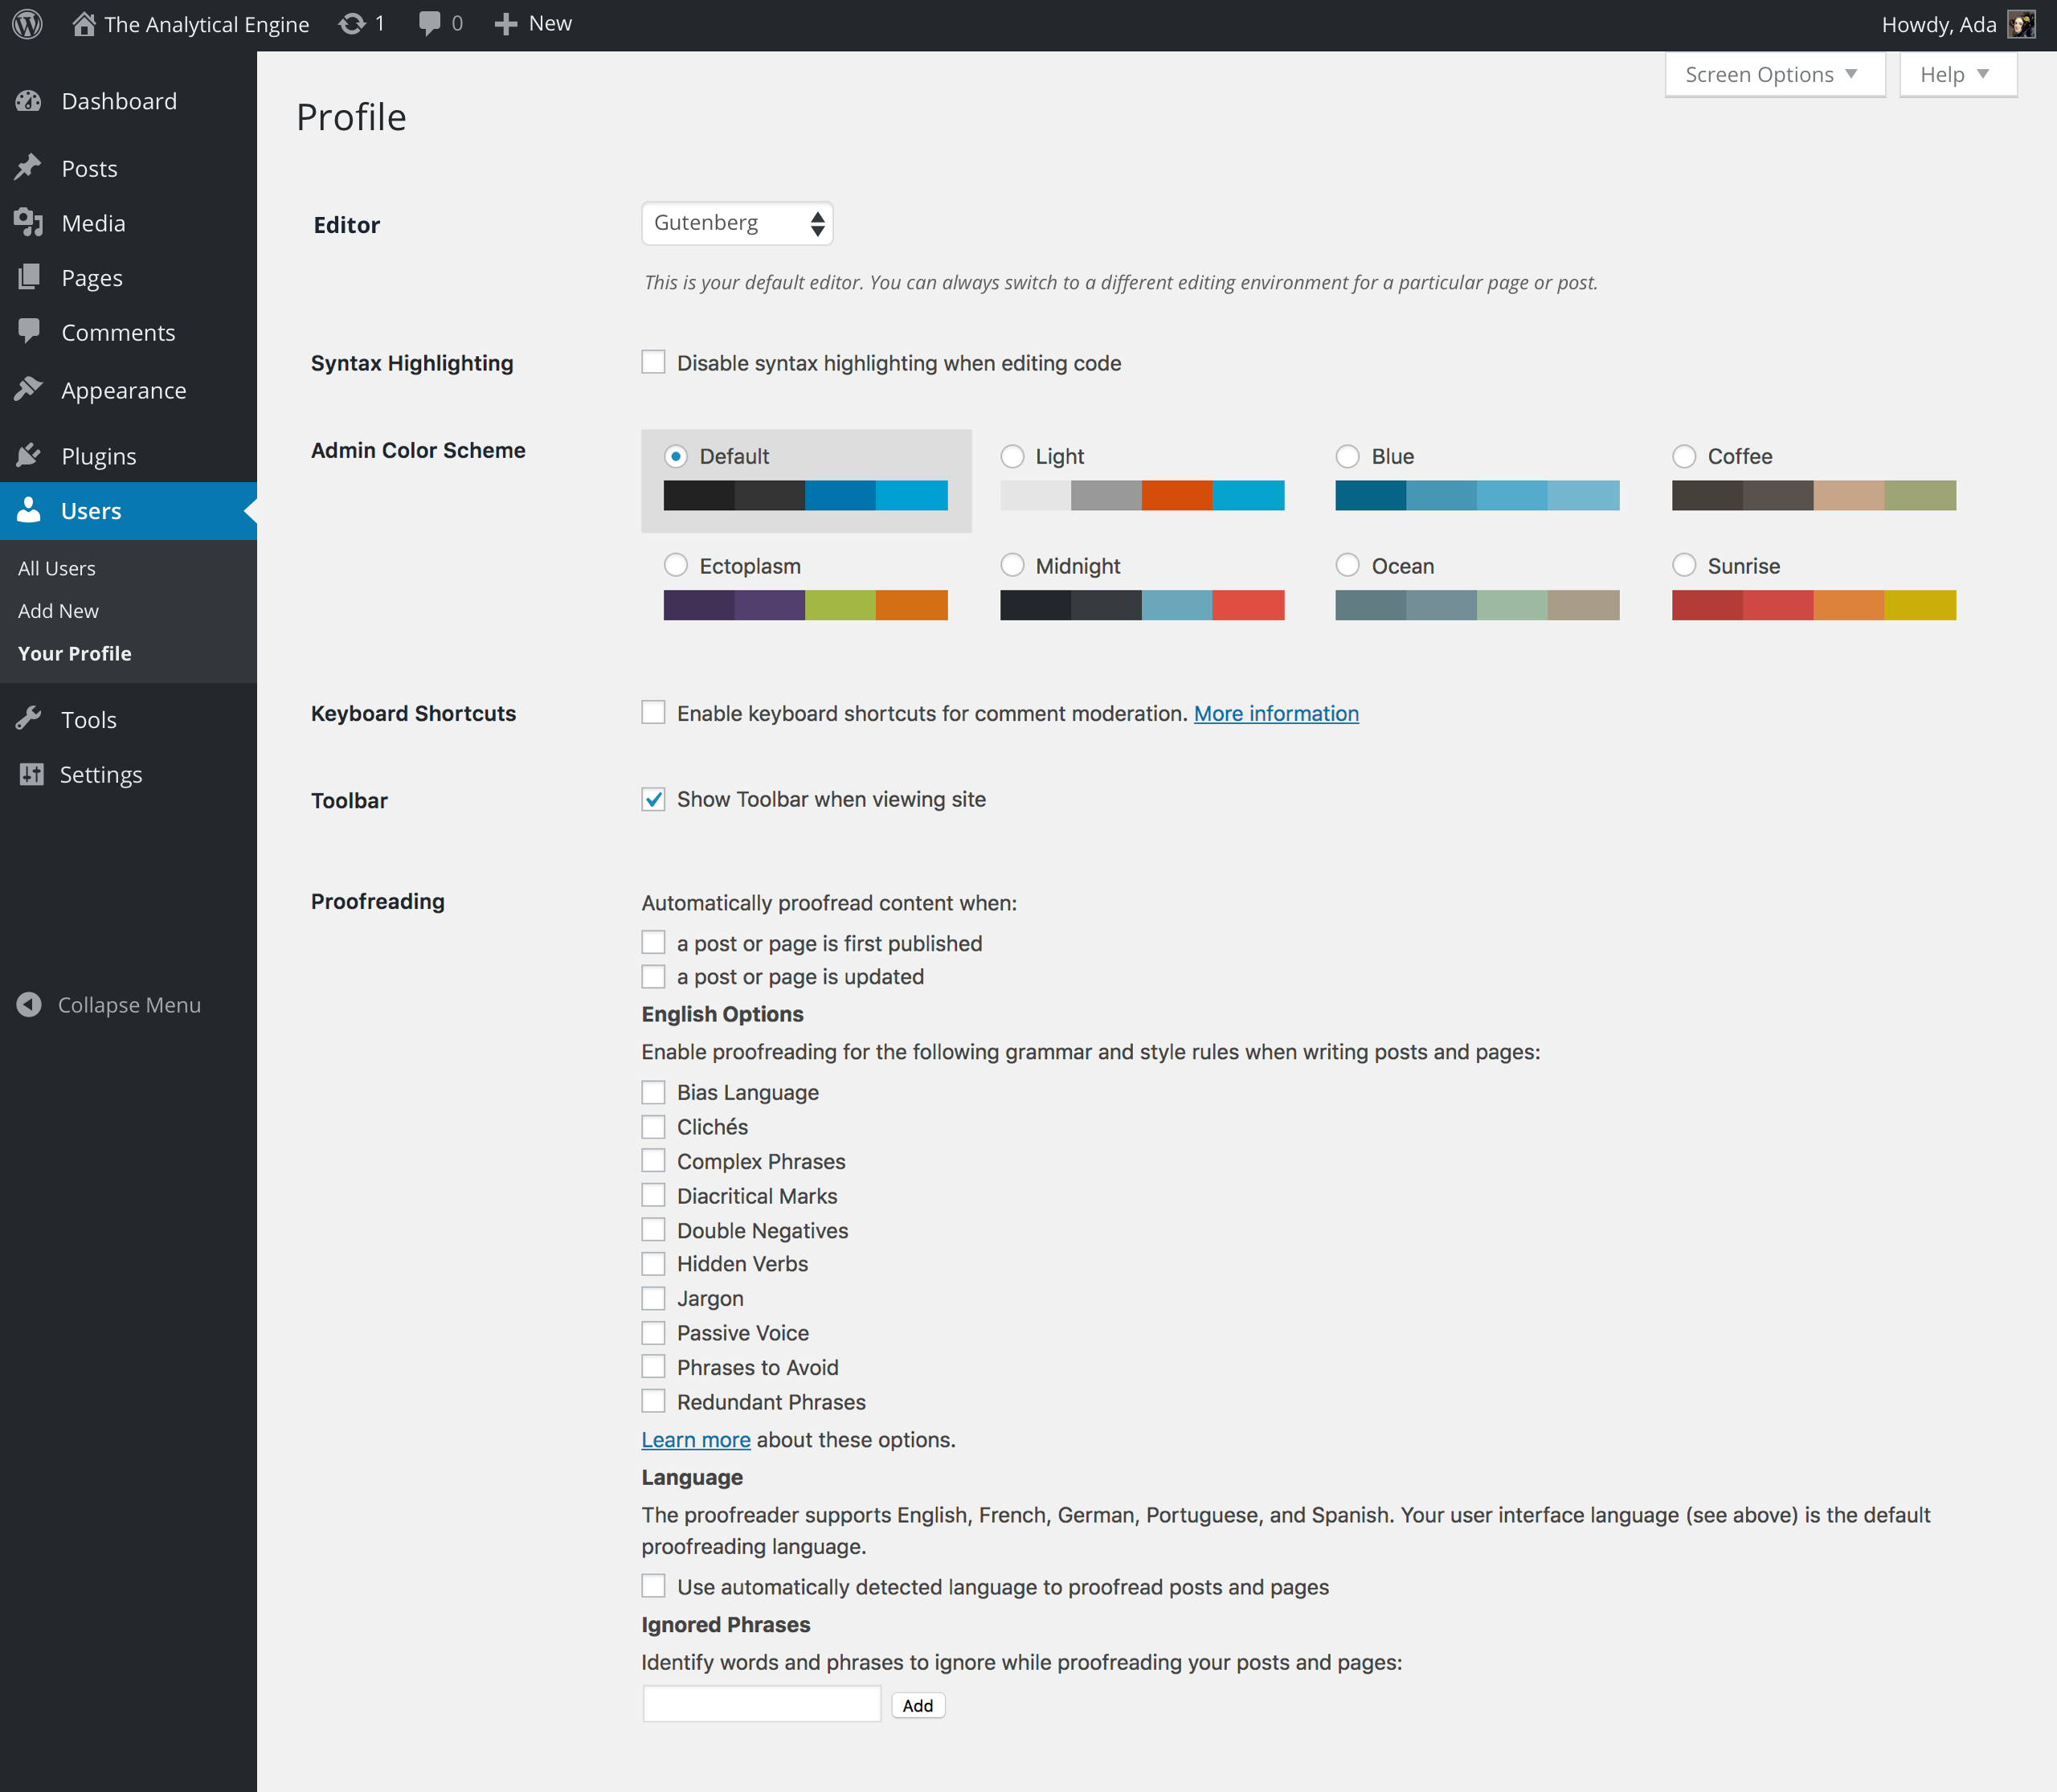Open the updates screen via refresh icon

[x=352, y=23]
